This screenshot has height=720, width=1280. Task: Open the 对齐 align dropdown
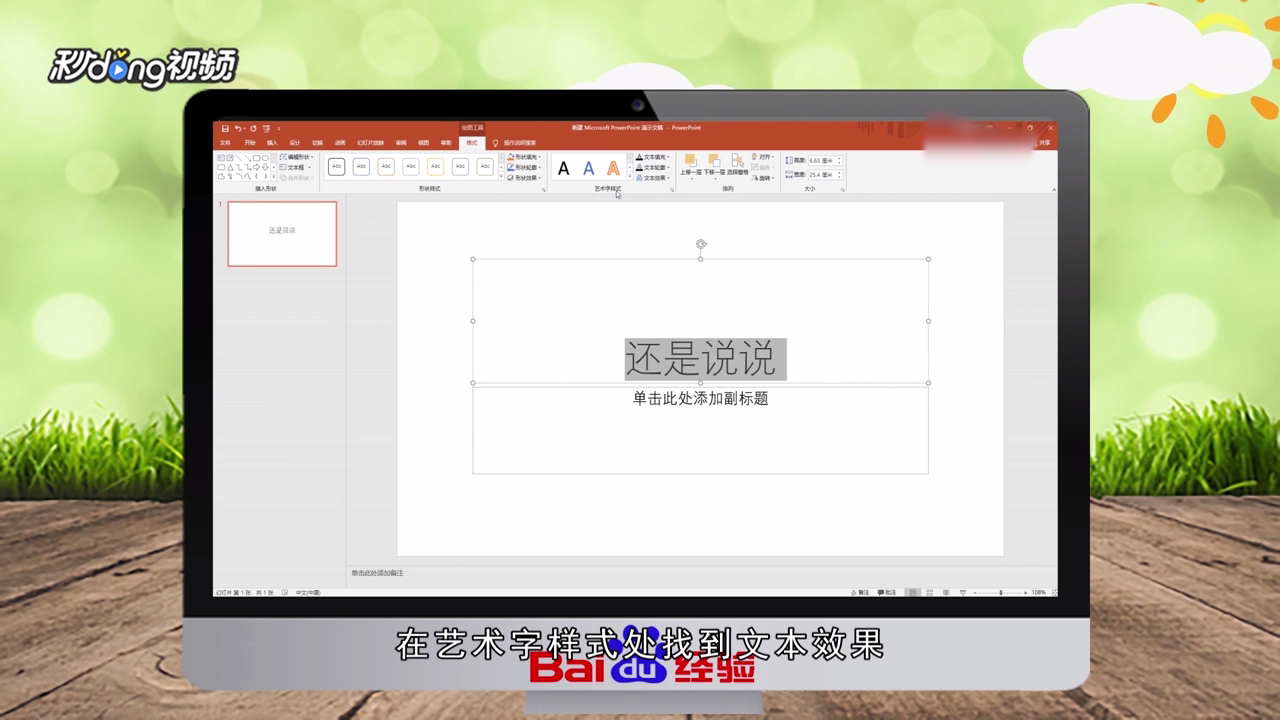click(764, 157)
